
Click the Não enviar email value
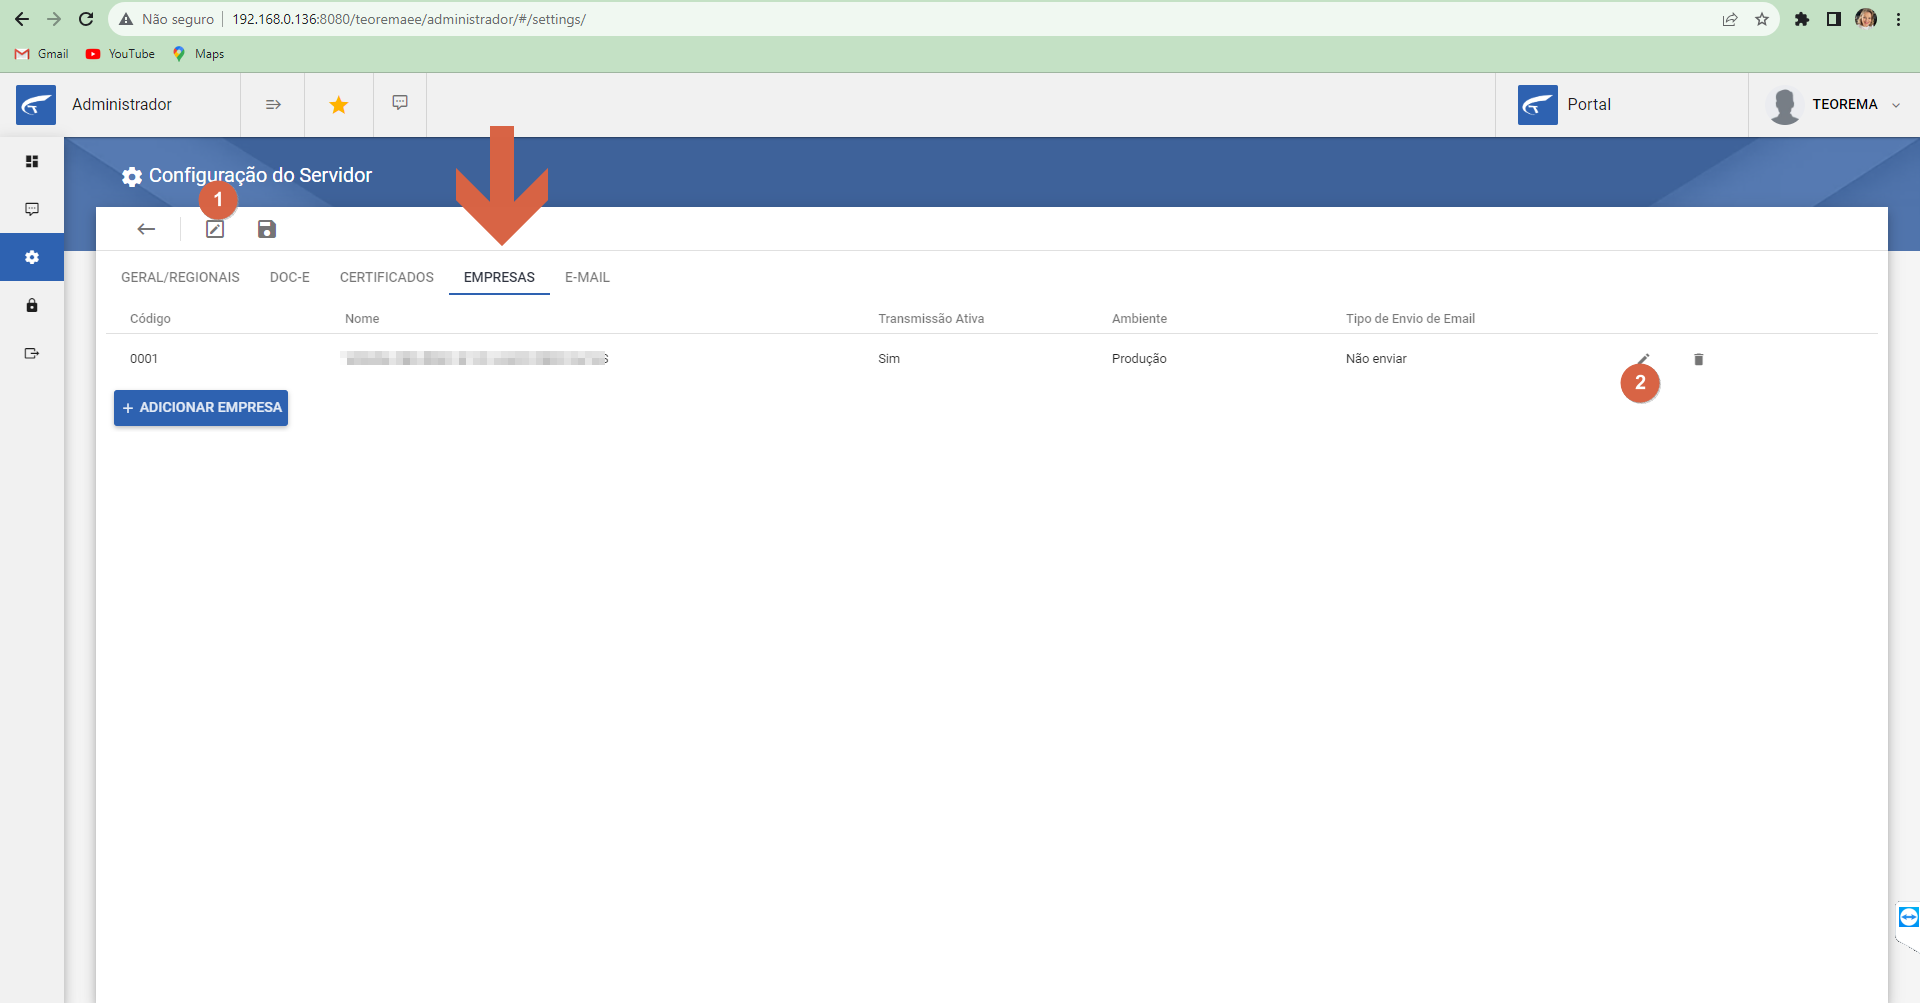coord(1376,359)
